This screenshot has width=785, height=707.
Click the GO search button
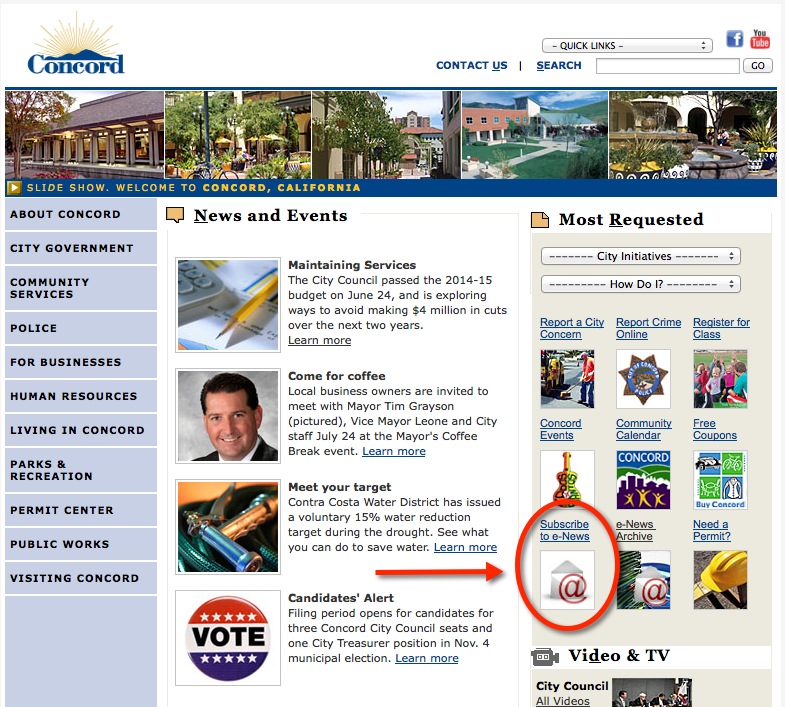coord(757,66)
